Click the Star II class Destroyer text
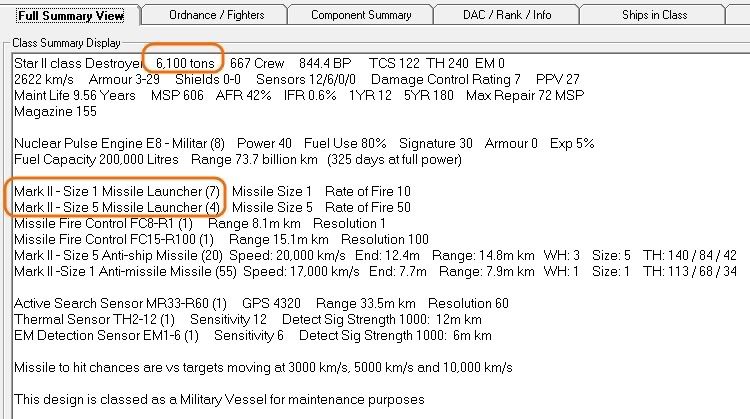 pyautogui.click(x=78, y=63)
